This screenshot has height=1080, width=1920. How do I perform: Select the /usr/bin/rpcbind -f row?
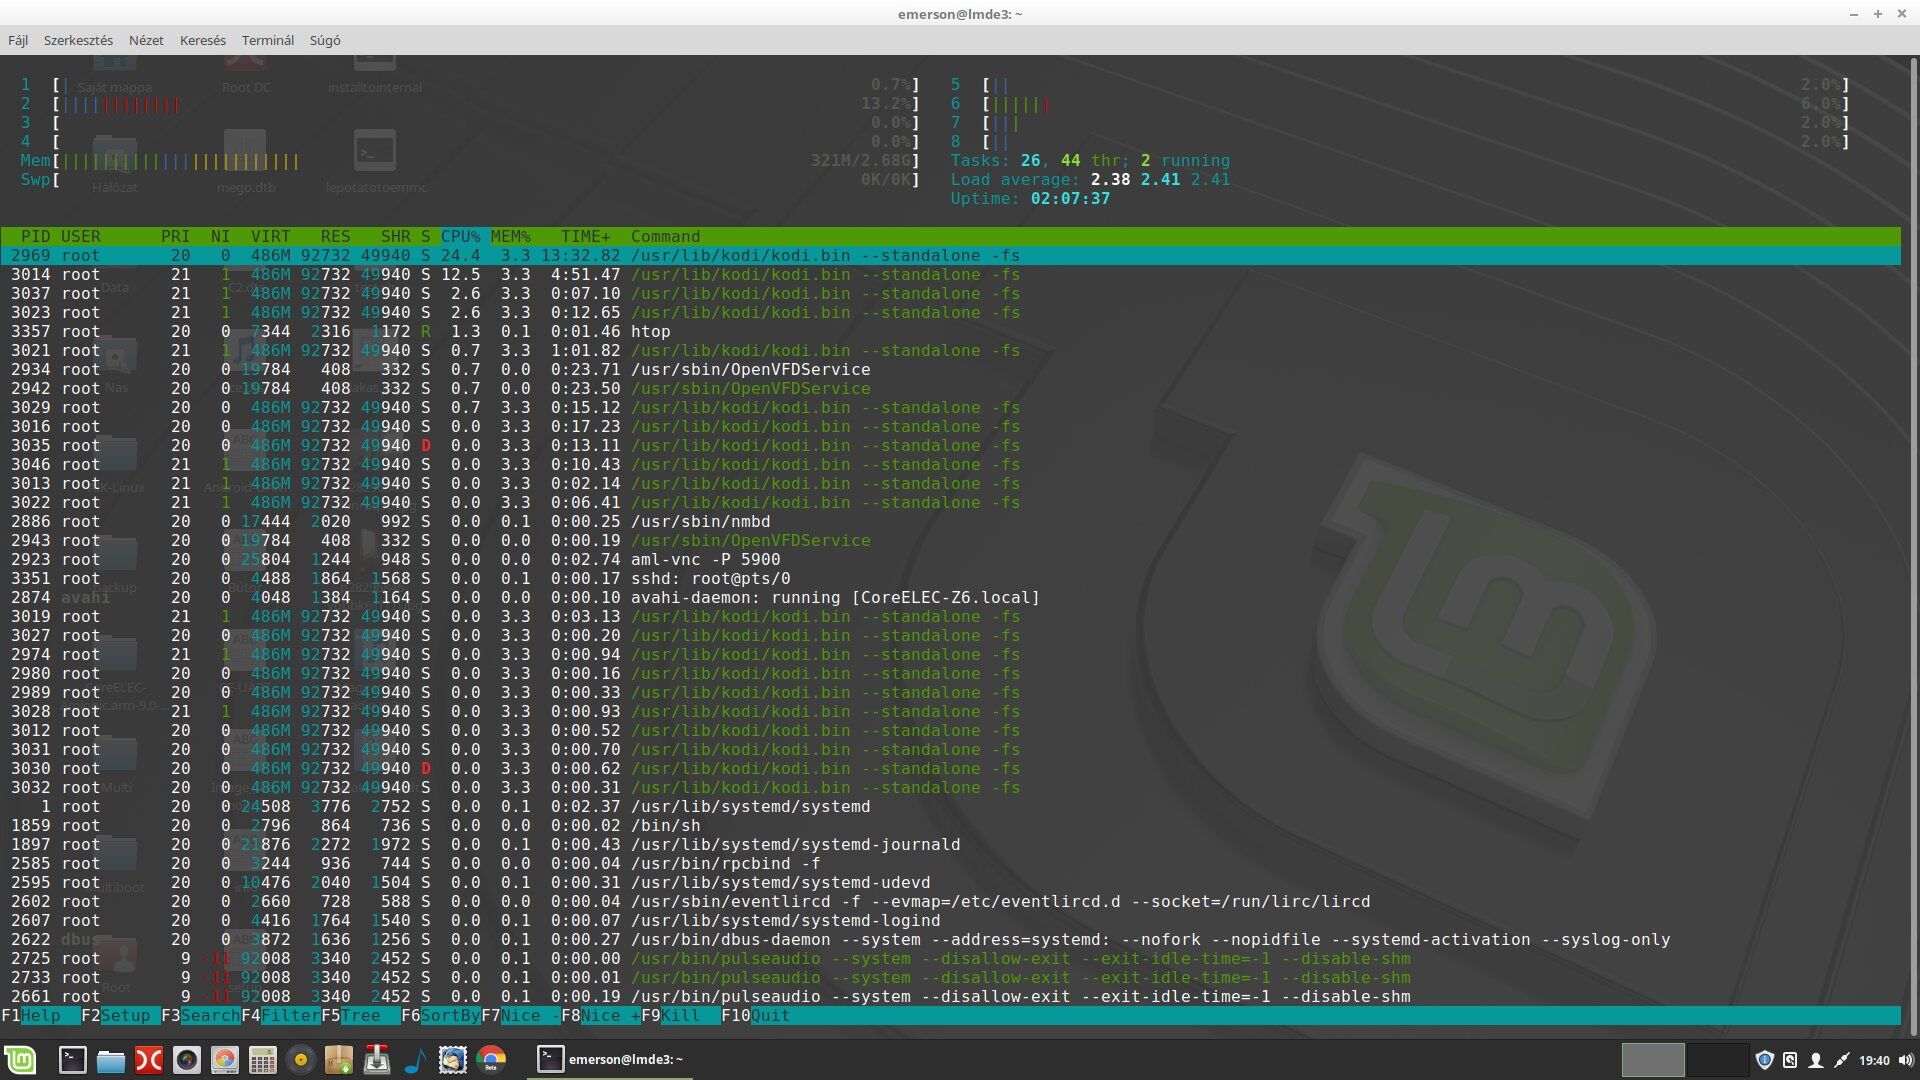tap(950, 863)
